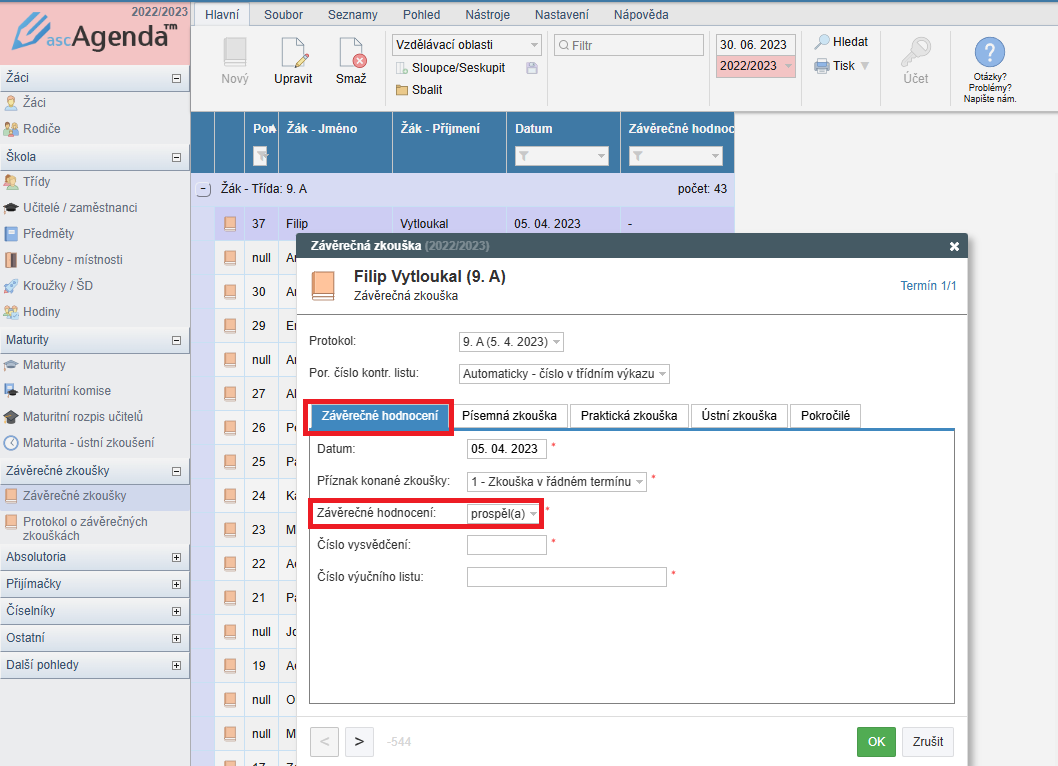Screen dimensions: 1058x766
Task: Click the Hledat search magnifier icon
Action: [x=822, y=42]
